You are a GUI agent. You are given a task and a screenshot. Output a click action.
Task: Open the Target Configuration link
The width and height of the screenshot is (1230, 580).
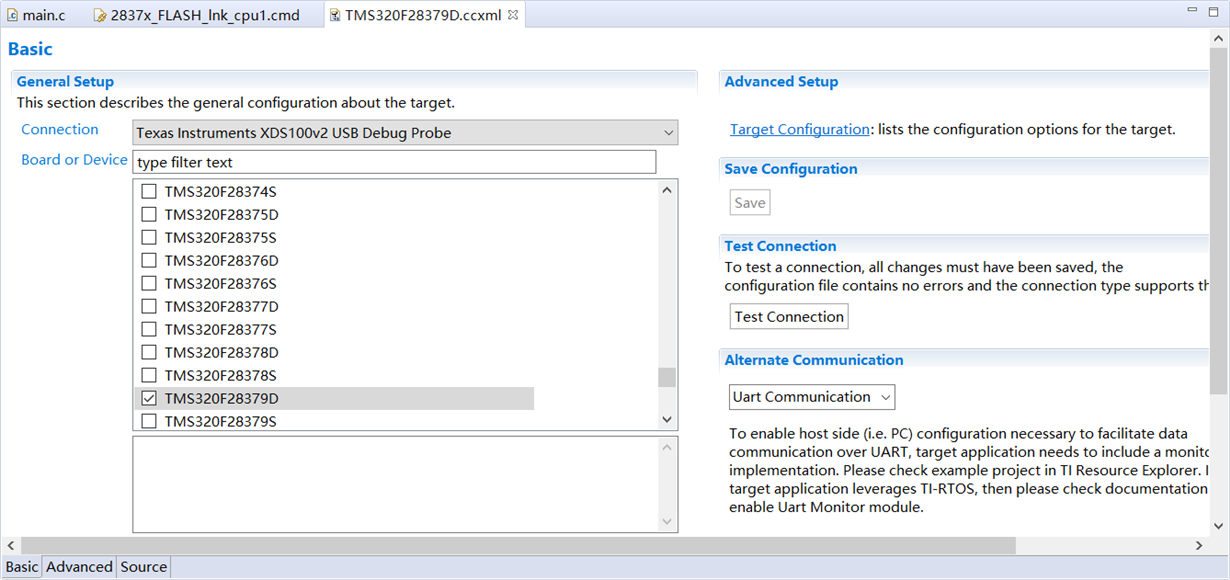799,129
